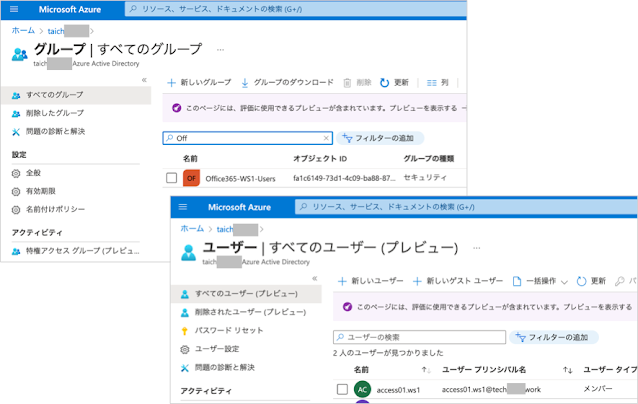This screenshot has width=638, height=404.
Task: Expand 一括操作 dropdown
Action: pyautogui.click(x=540, y=281)
